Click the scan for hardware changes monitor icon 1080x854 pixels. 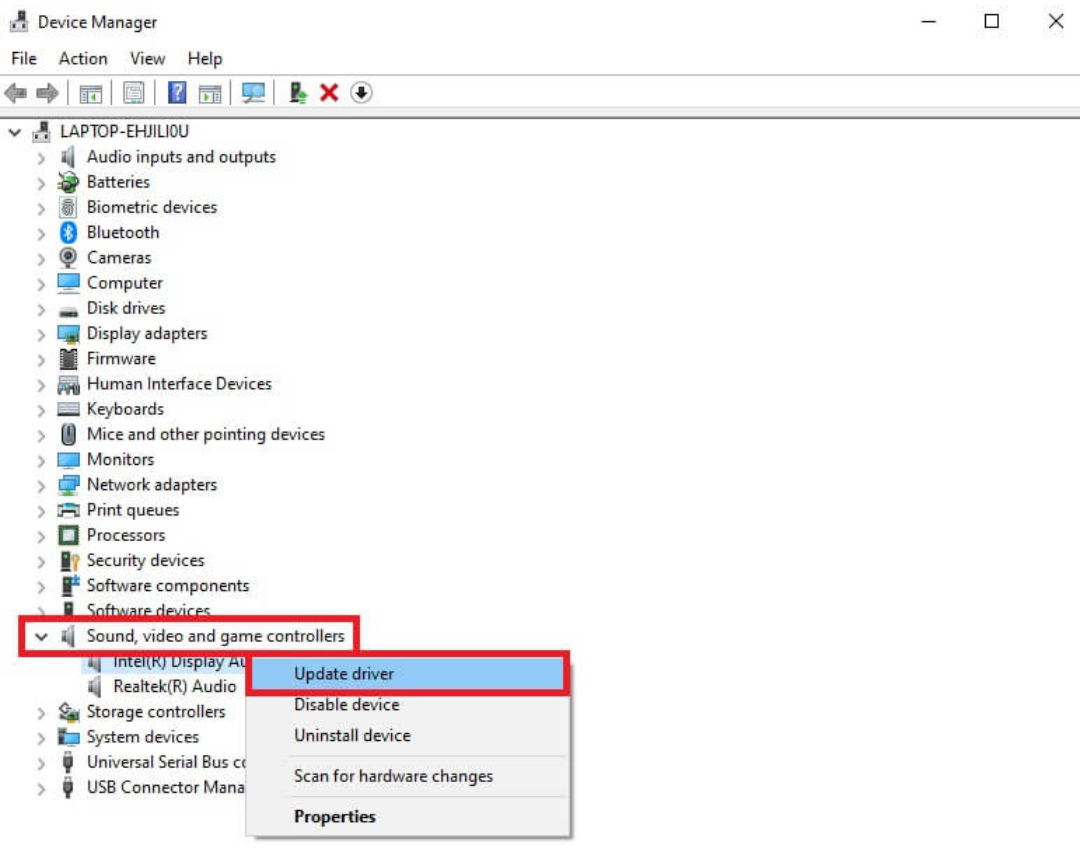click(x=254, y=93)
